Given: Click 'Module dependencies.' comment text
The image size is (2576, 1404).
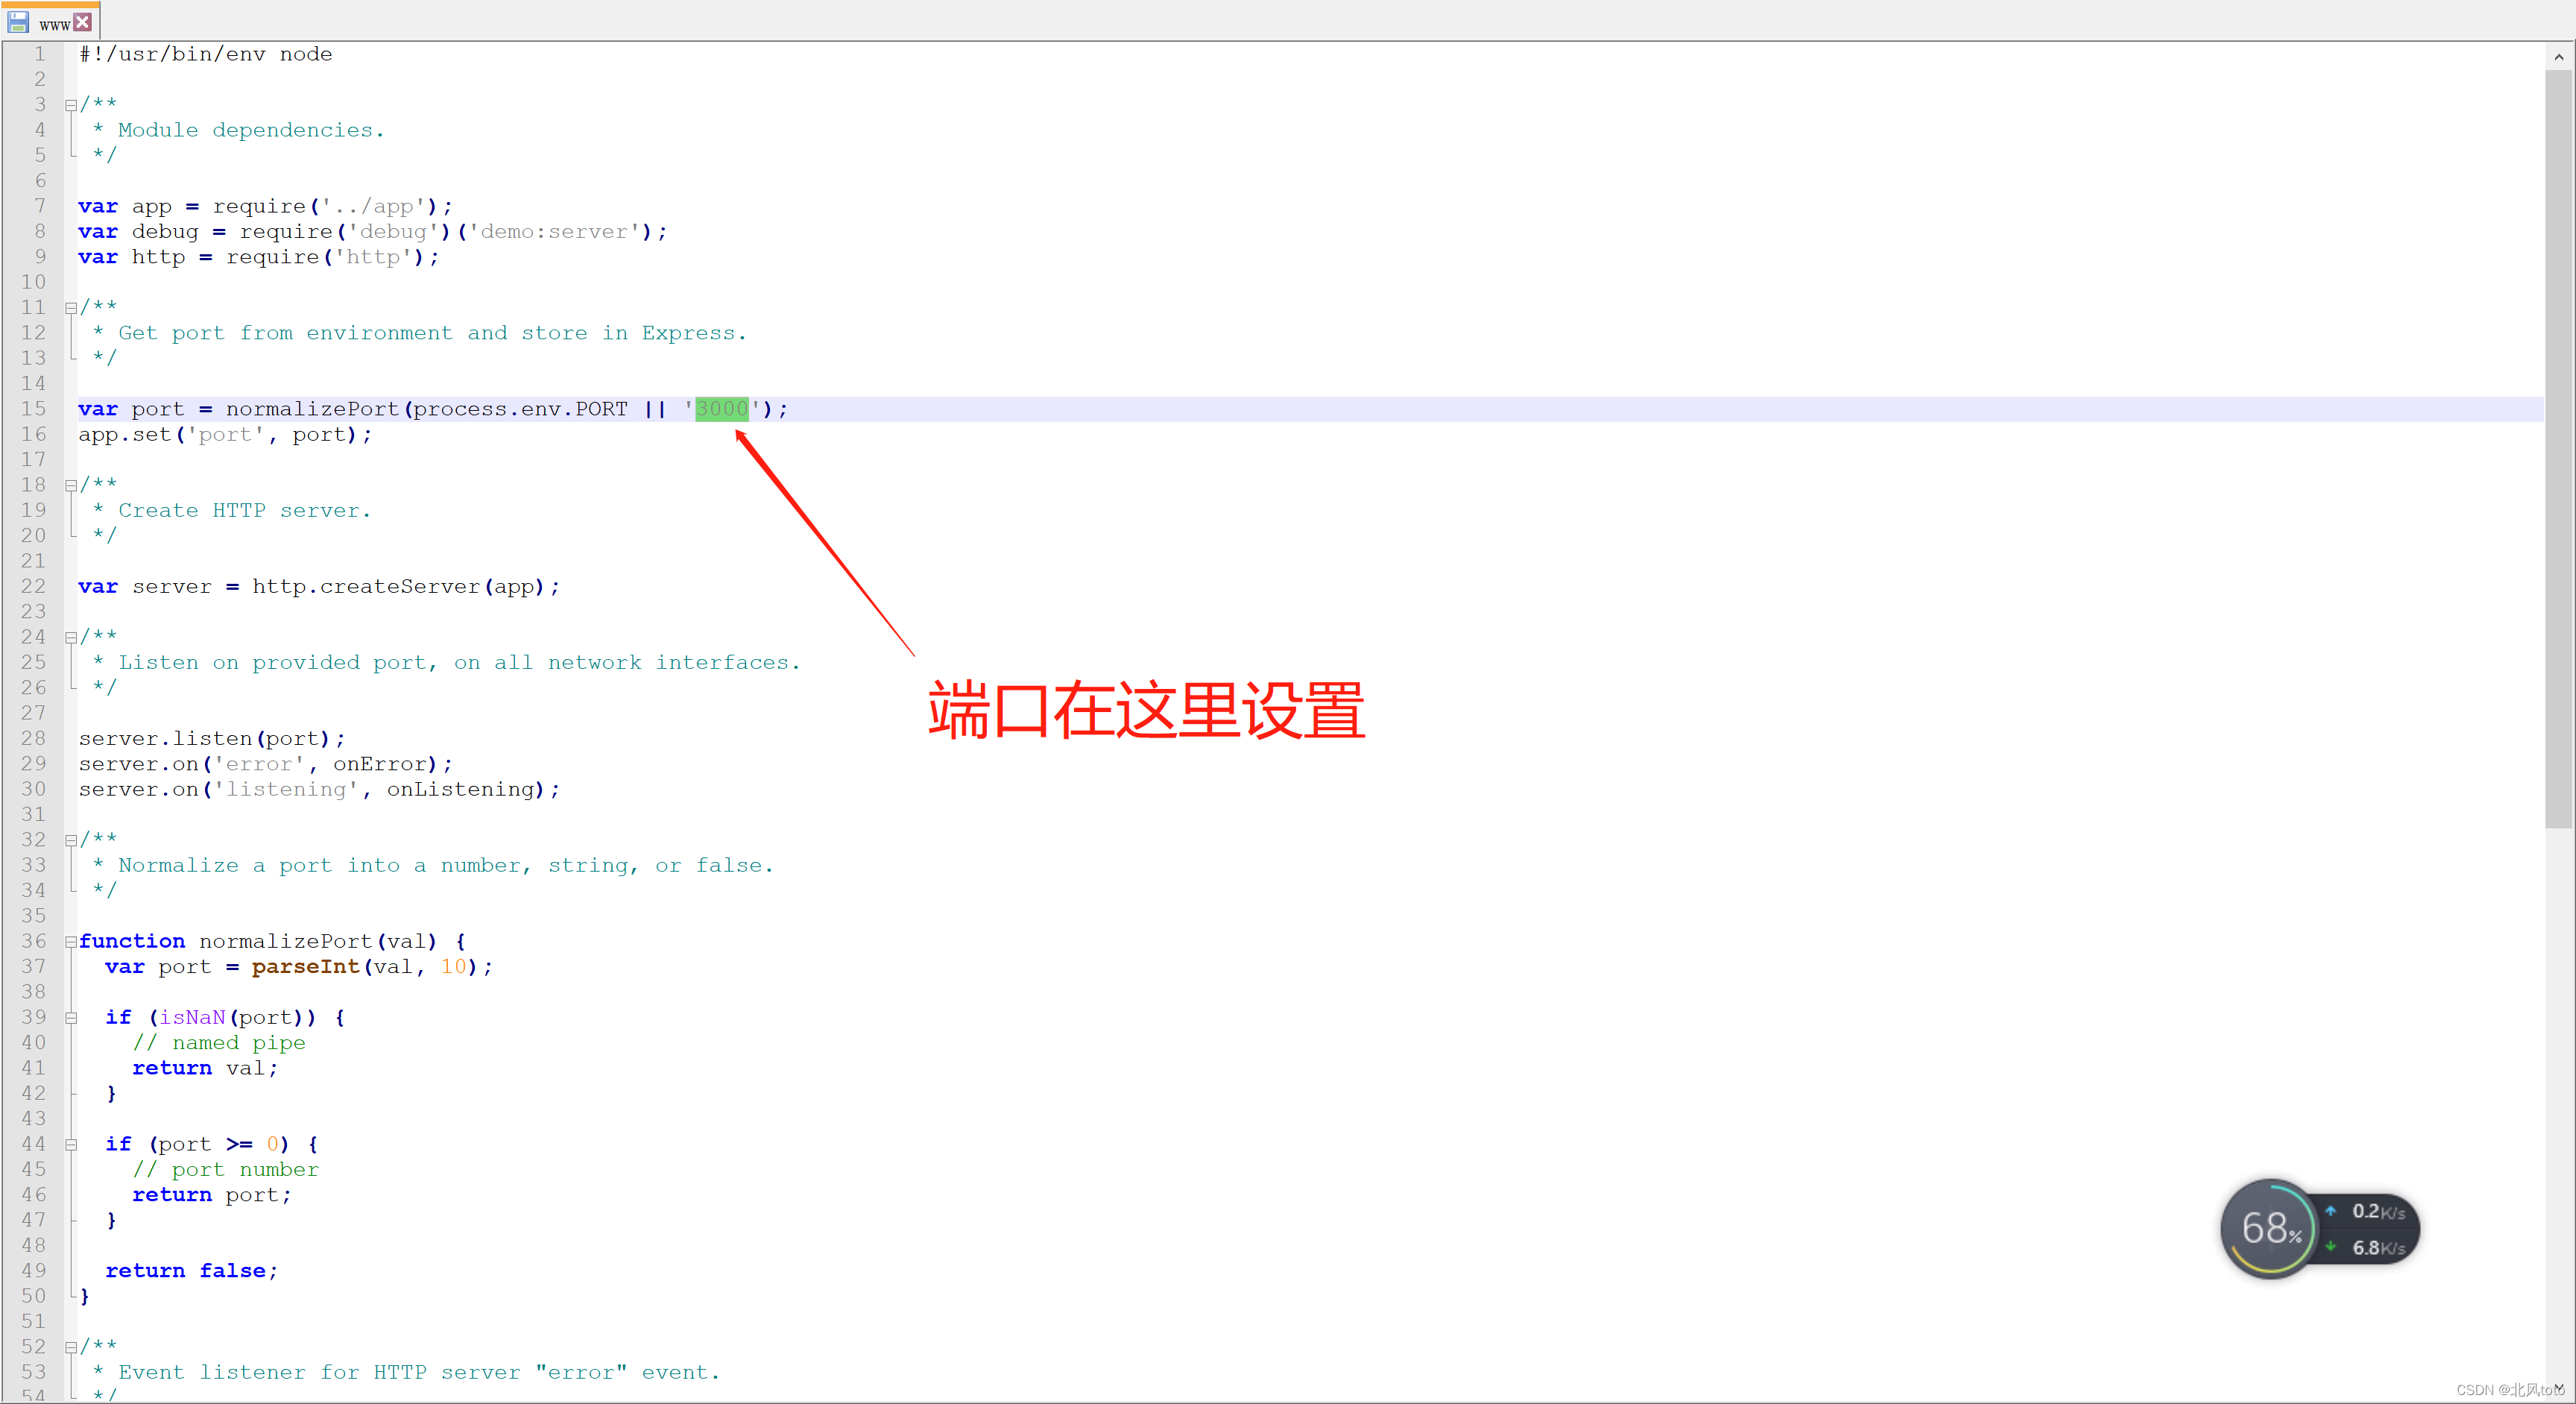Looking at the screenshot, I should coord(251,130).
